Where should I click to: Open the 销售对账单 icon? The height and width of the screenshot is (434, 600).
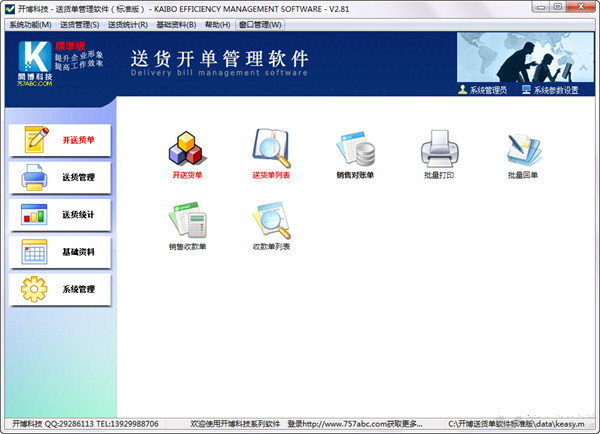click(355, 148)
